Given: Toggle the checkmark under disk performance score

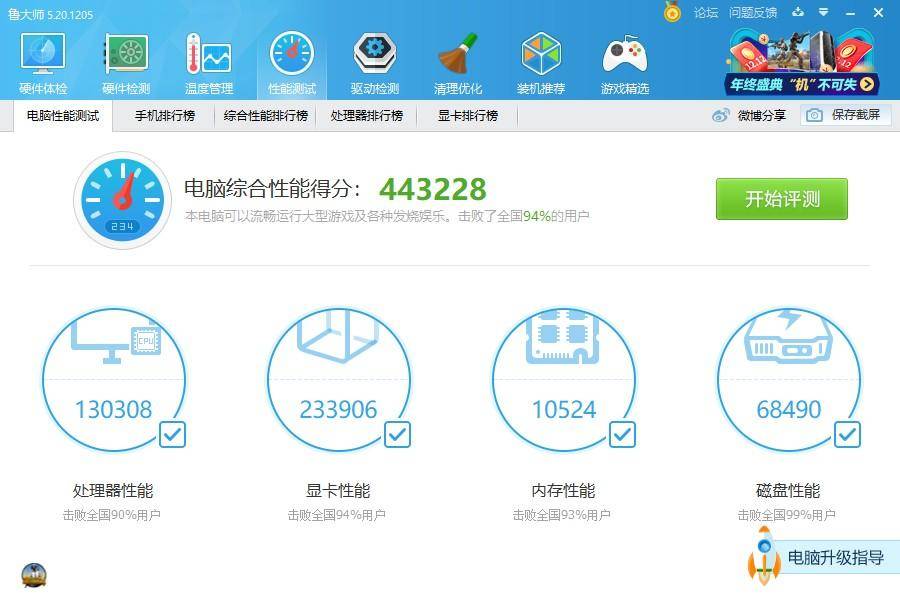Looking at the screenshot, I should [848, 434].
